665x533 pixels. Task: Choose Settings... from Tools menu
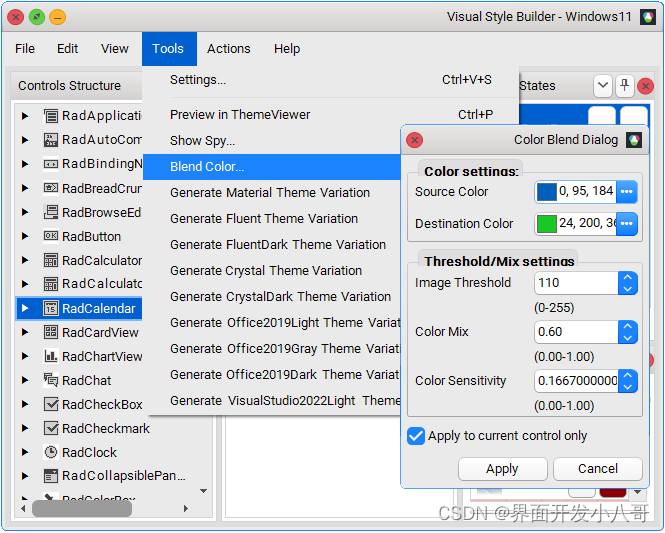tap(331, 80)
